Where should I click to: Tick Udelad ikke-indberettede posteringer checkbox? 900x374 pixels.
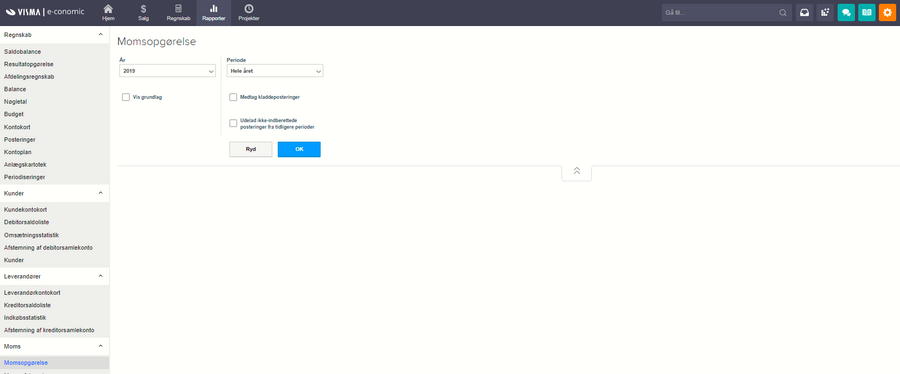(x=233, y=123)
